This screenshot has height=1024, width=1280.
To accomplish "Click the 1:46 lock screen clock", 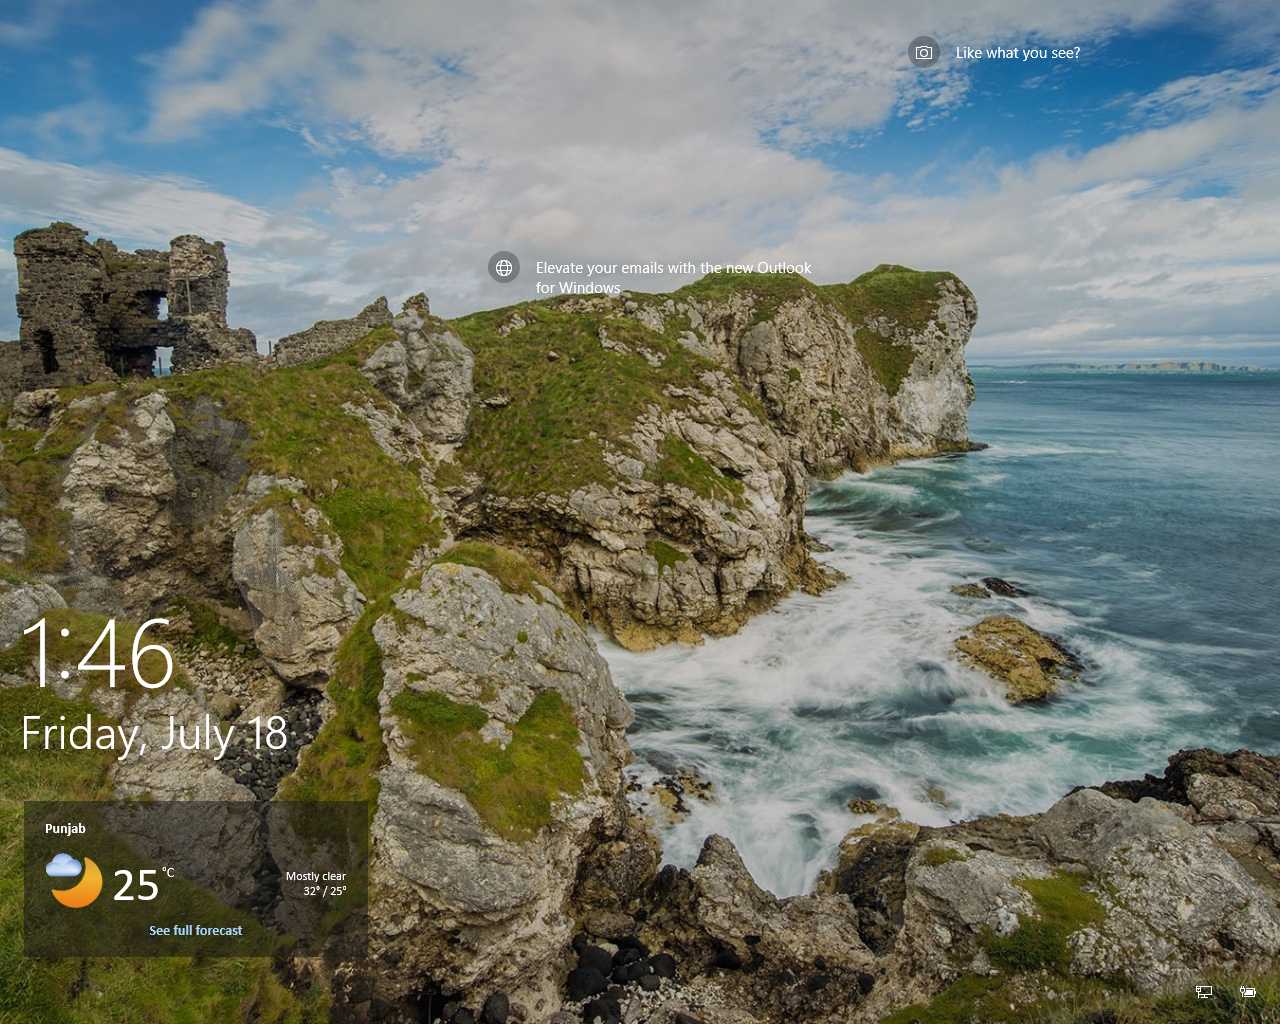I will click(x=97, y=653).
